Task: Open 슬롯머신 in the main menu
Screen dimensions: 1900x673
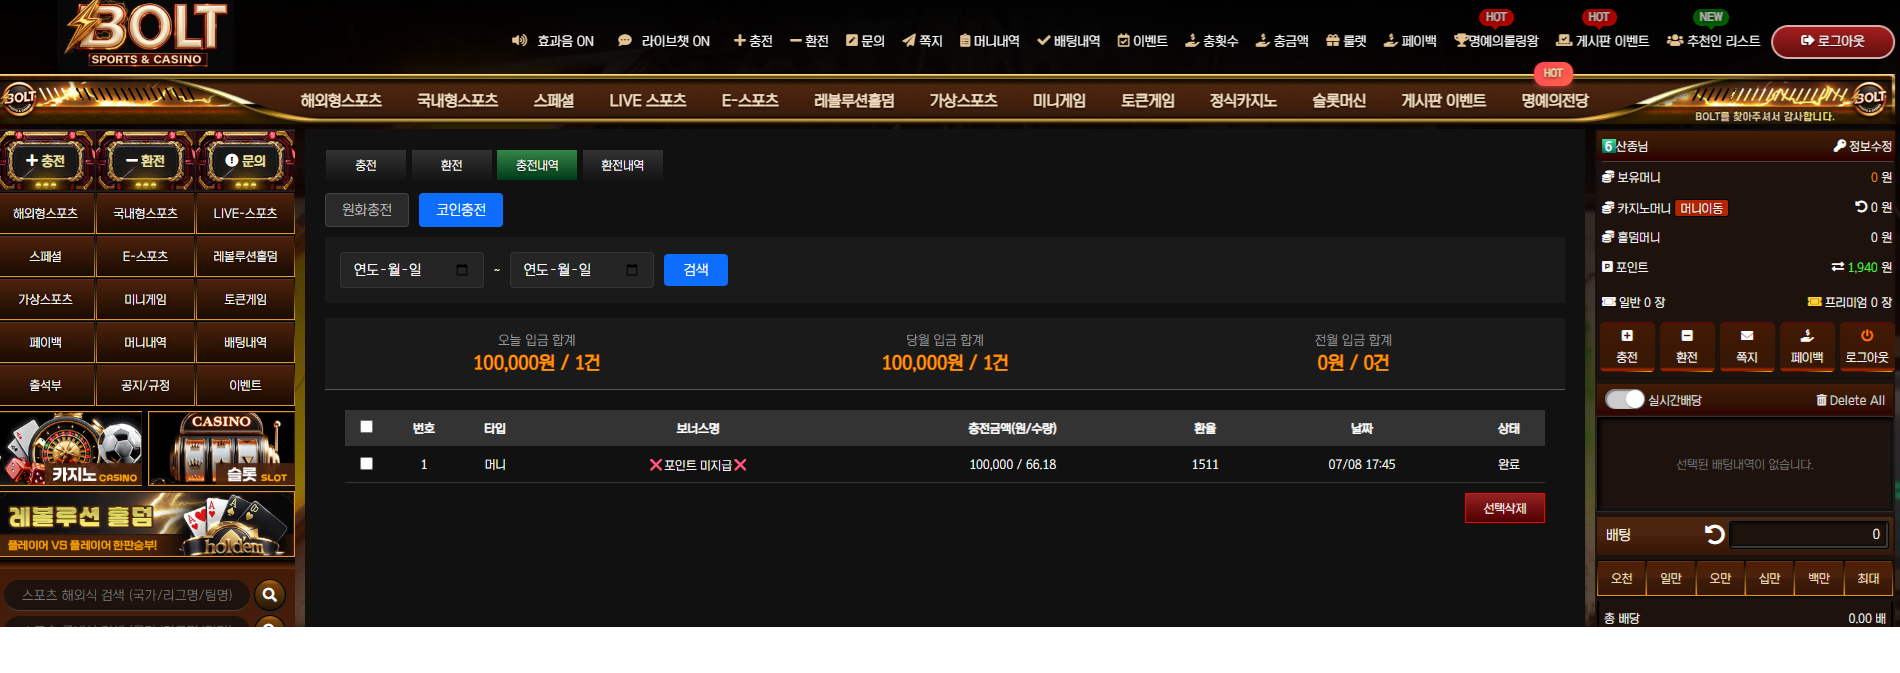Action: (x=1338, y=101)
